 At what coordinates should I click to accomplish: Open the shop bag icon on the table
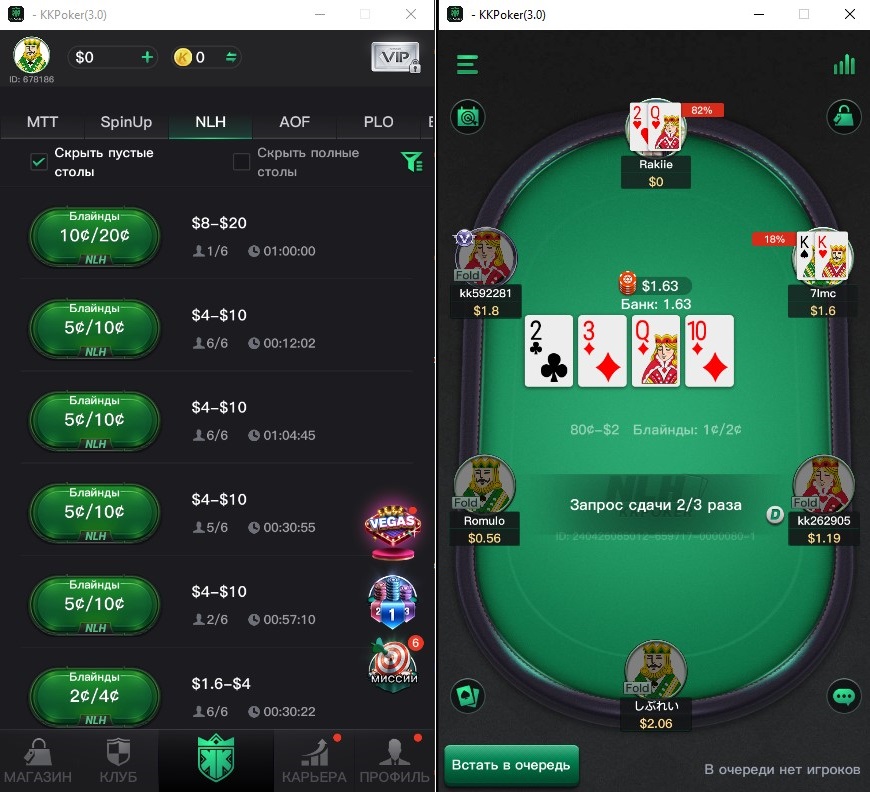[843, 117]
